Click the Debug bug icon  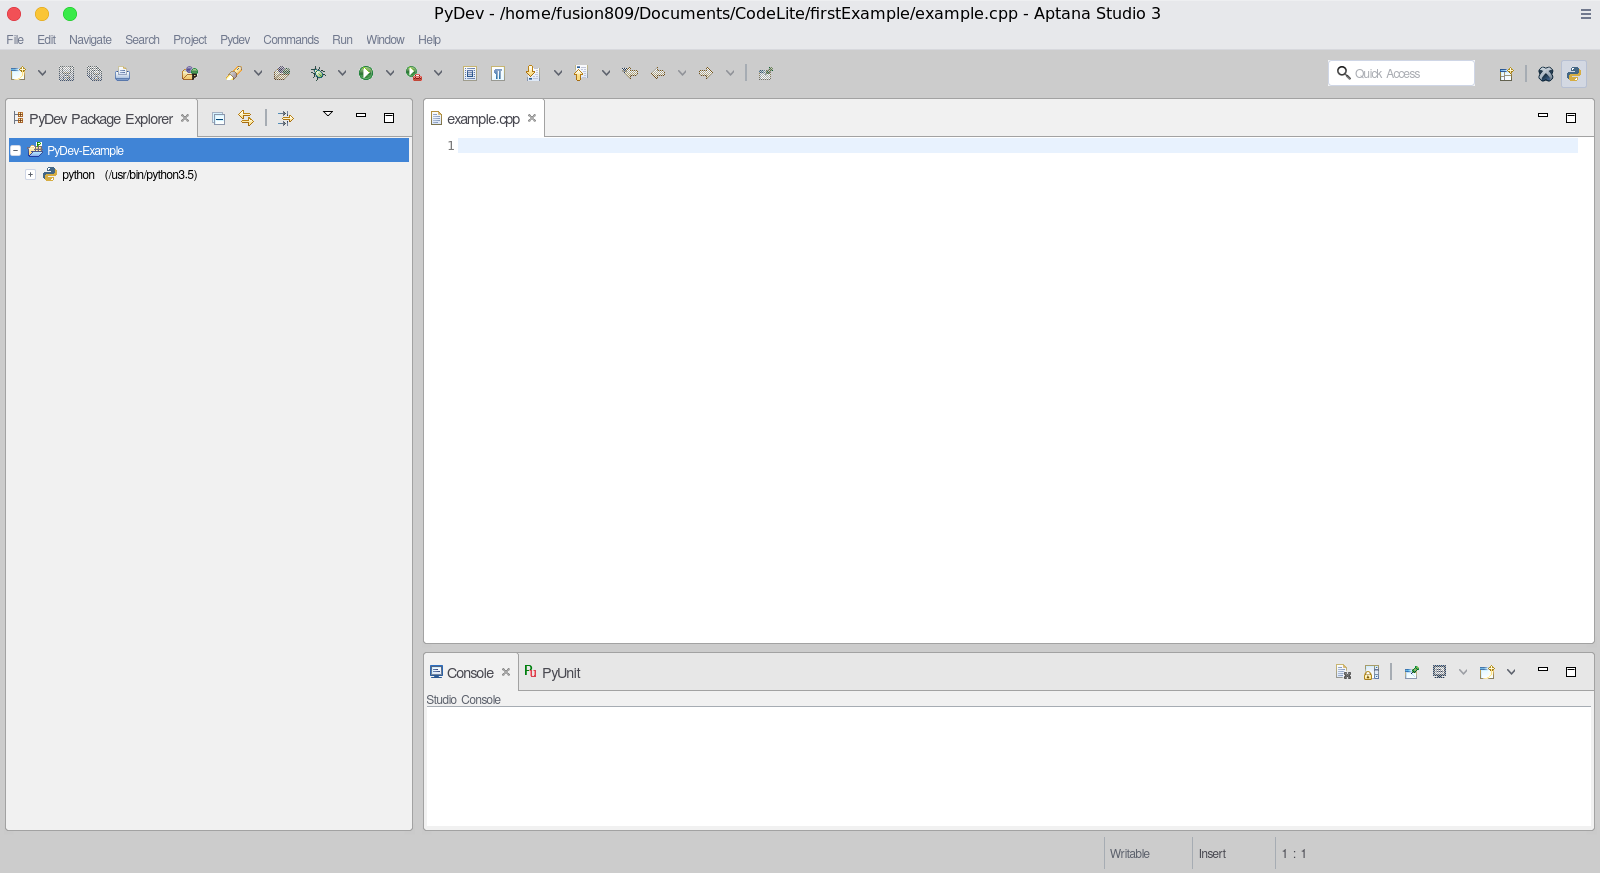(x=318, y=73)
